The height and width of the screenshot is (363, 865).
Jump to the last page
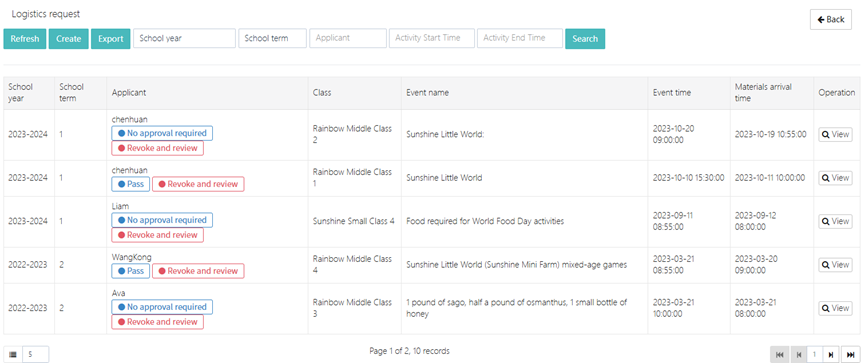tap(851, 354)
